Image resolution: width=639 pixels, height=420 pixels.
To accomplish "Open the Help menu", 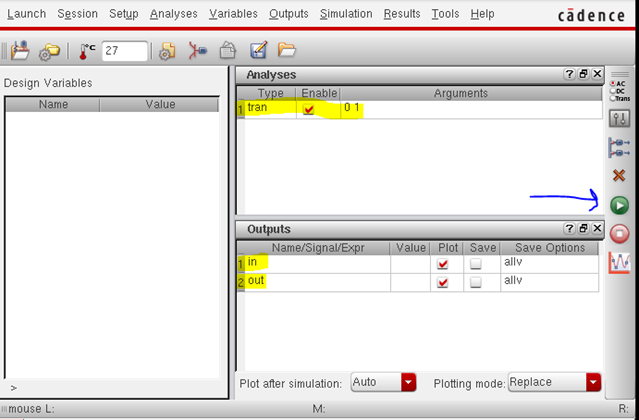I will (x=483, y=14).
